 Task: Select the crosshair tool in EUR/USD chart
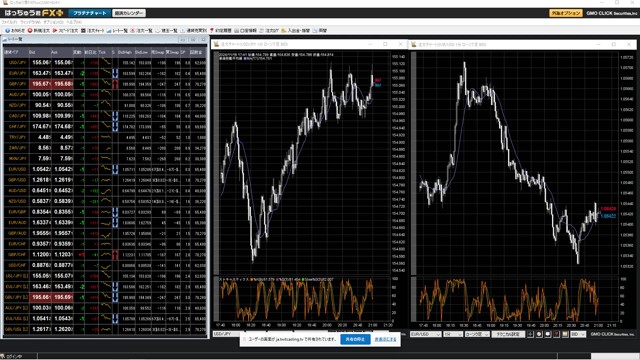pyautogui.click(x=530, y=334)
